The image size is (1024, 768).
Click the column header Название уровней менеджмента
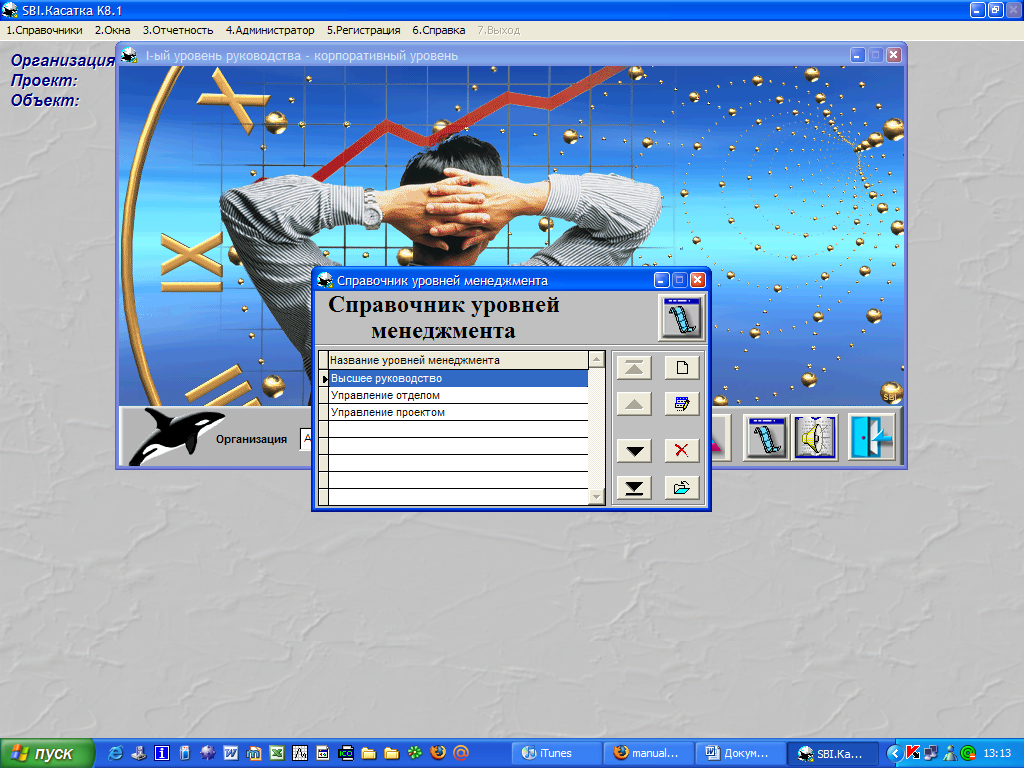(x=458, y=360)
